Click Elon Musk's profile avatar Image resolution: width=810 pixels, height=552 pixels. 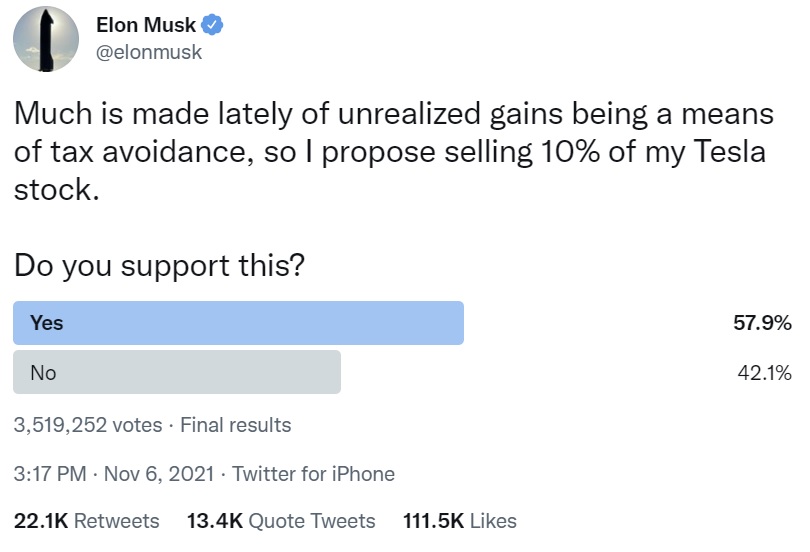(46, 39)
